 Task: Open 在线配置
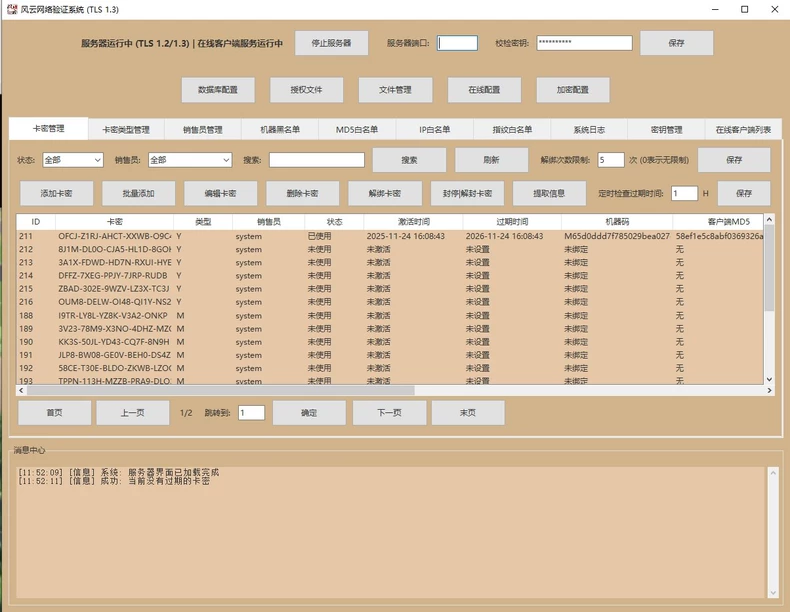[484, 90]
